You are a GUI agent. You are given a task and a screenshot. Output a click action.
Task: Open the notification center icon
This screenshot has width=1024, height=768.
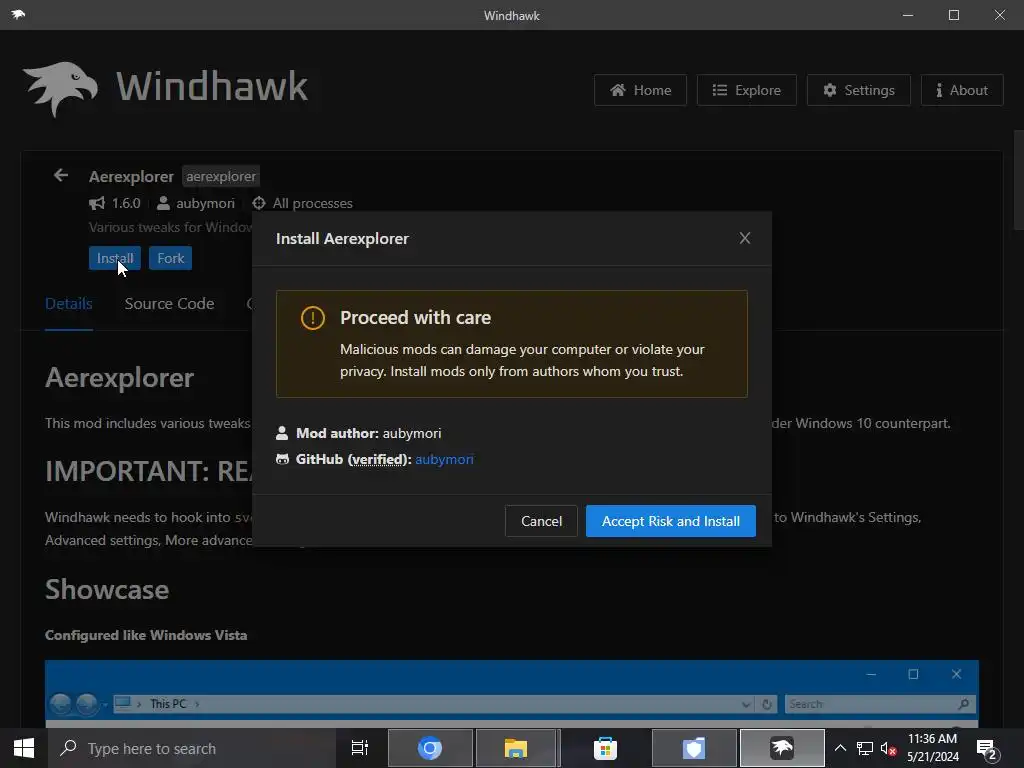click(987, 749)
